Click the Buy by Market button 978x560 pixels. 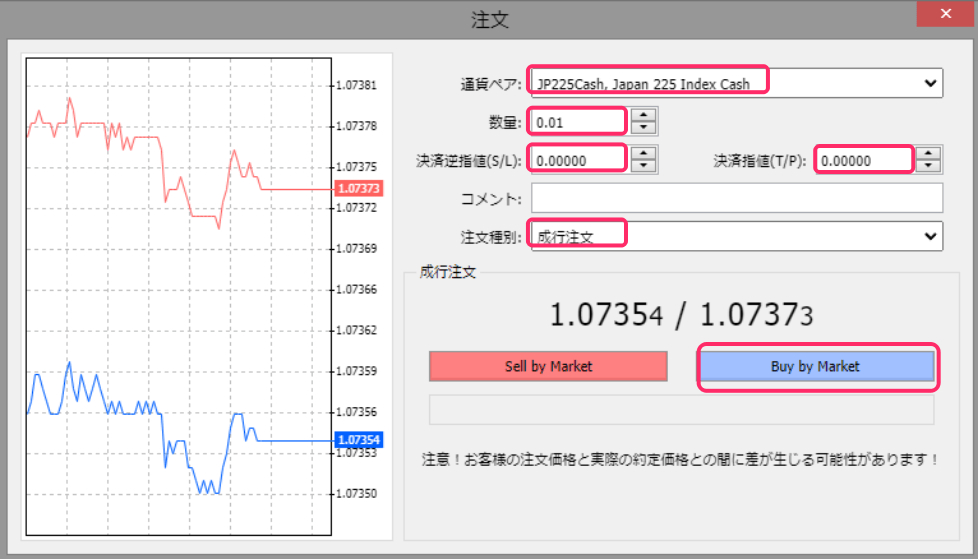pos(817,366)
